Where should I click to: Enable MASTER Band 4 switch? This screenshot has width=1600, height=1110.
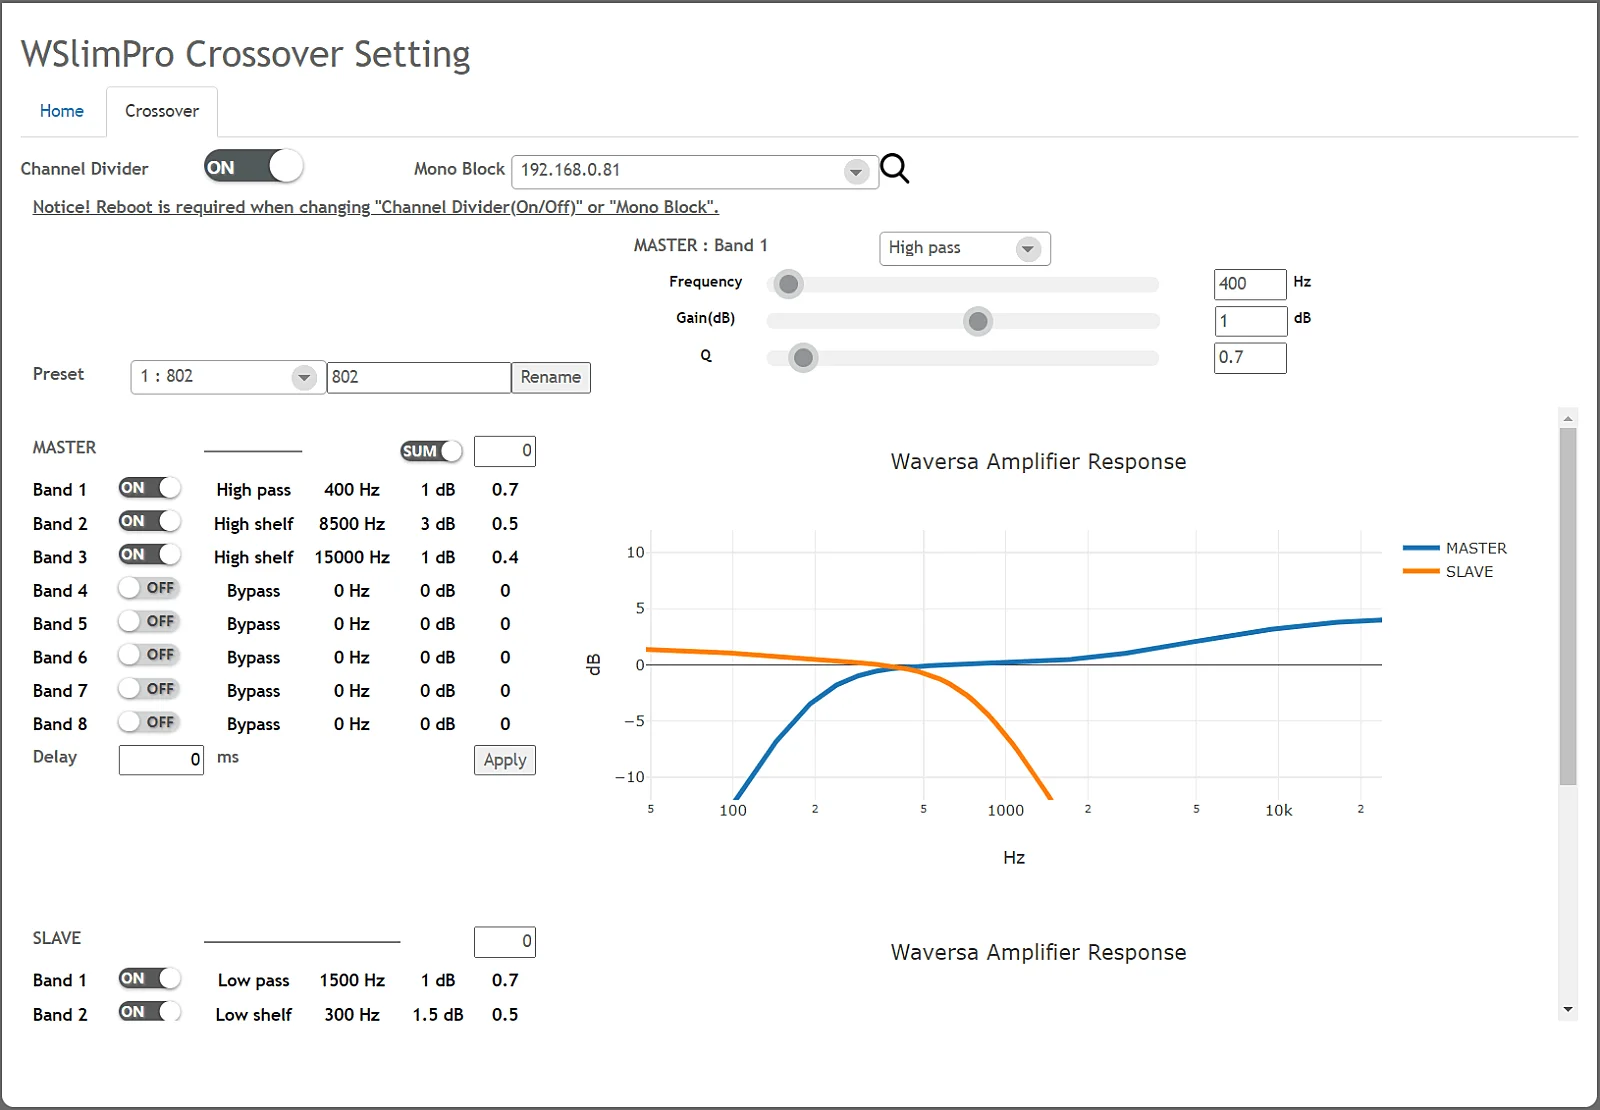click(149, 588)
